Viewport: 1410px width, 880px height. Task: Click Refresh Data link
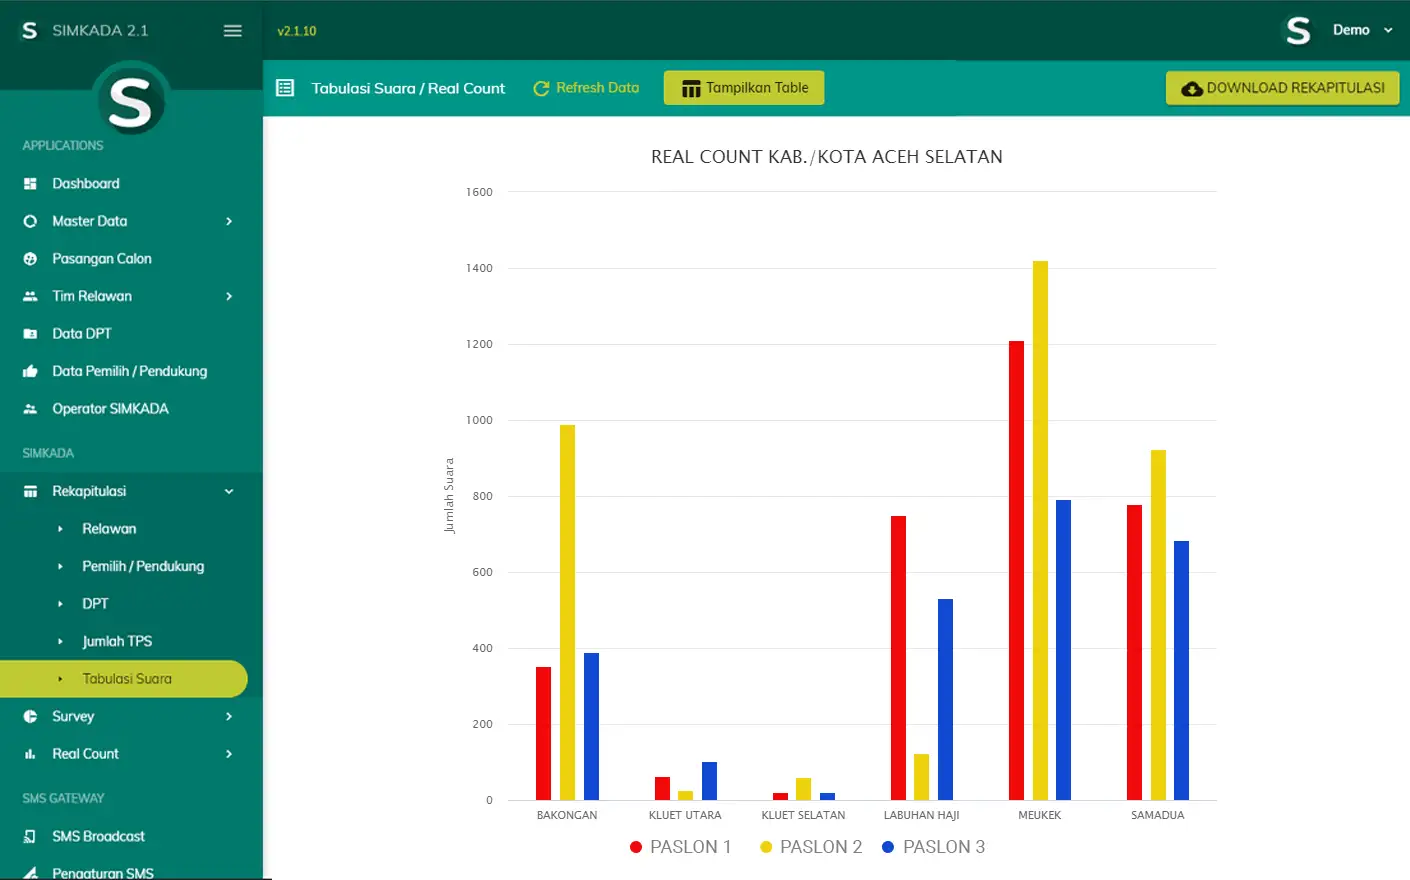(586, 88)
